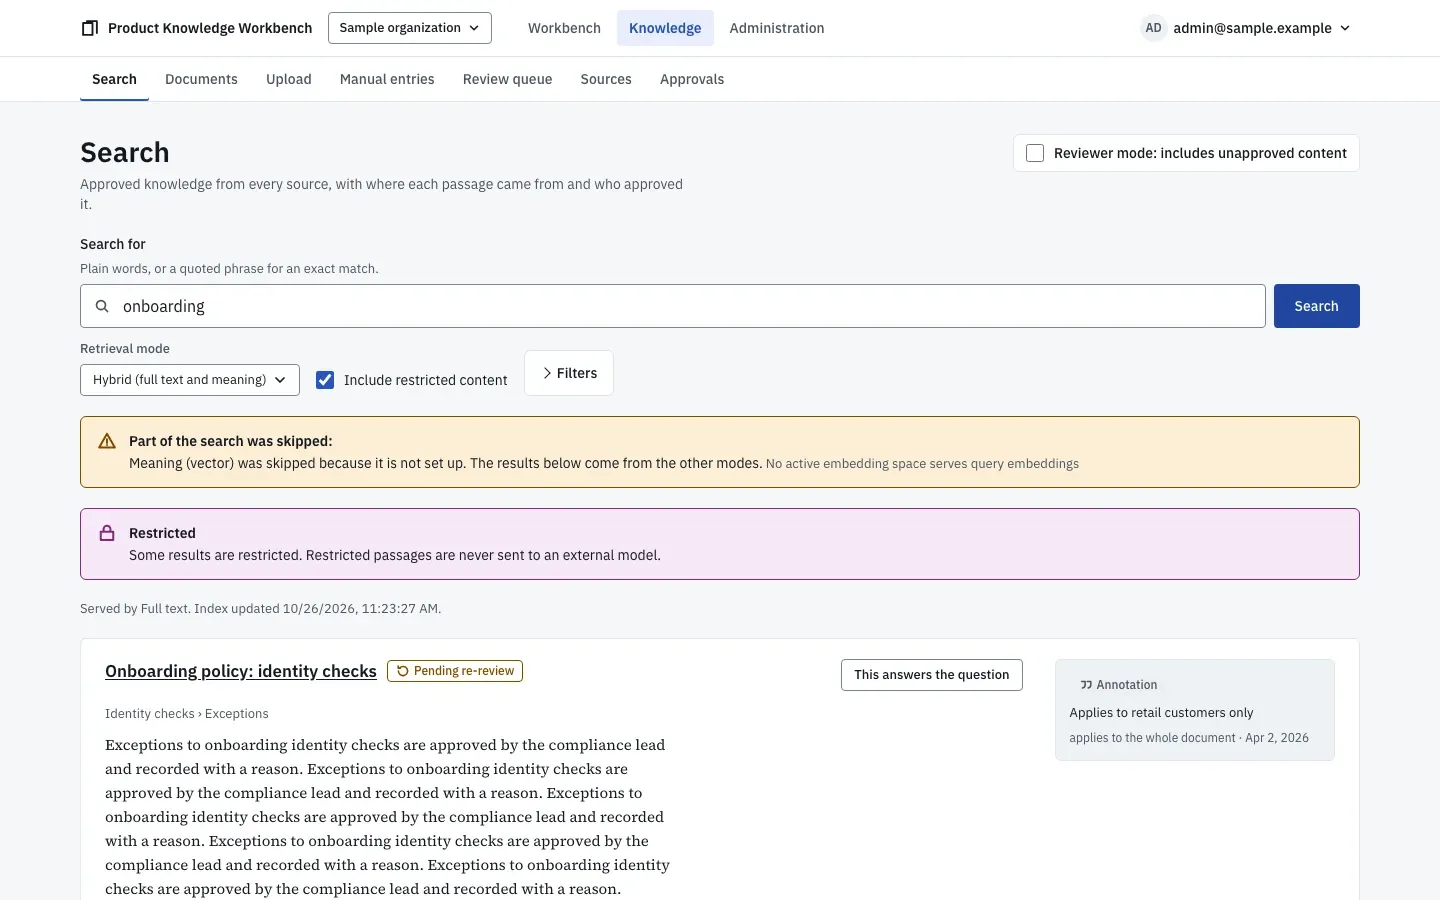Screen dimensions: 1440x900
Task: Switch to the Approvals subtab
Action: pyautogui.click(x=692, y=79)
